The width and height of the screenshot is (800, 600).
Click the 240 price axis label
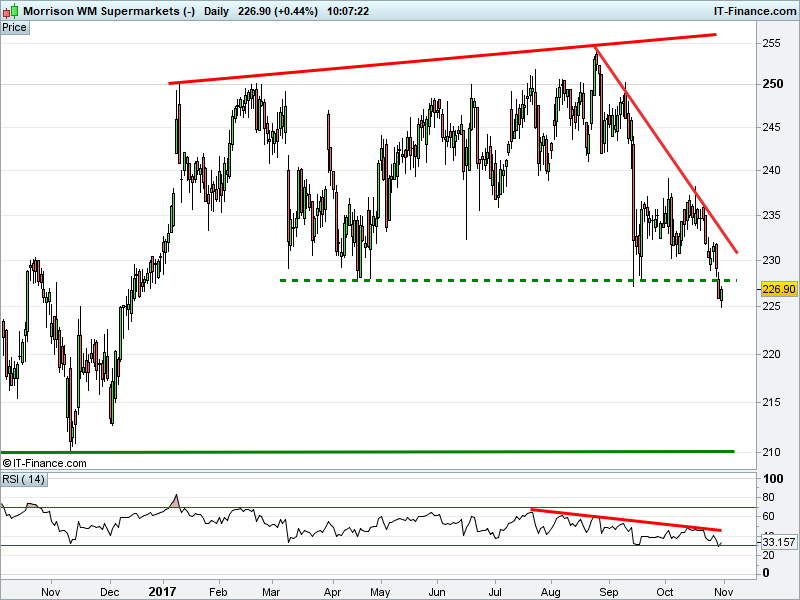pos(771,170)
